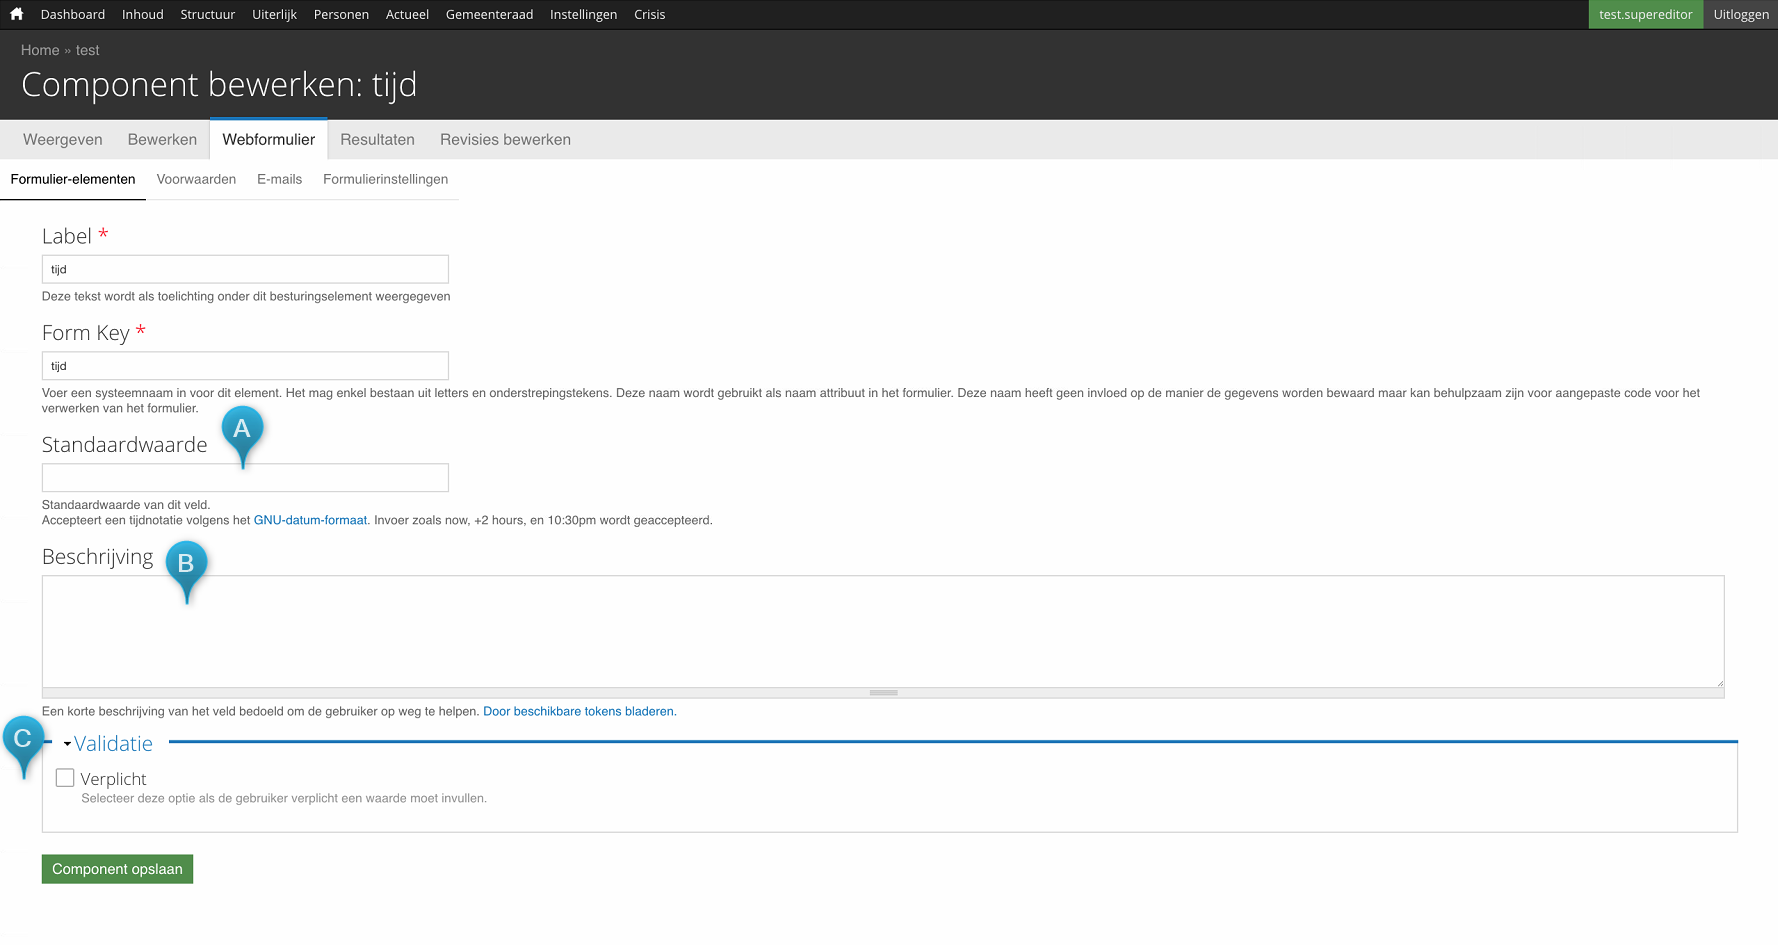This screenshot has width=1778, height=945.
Task: Switch to the Resultaten tab
Action: [x=377, y=140]
